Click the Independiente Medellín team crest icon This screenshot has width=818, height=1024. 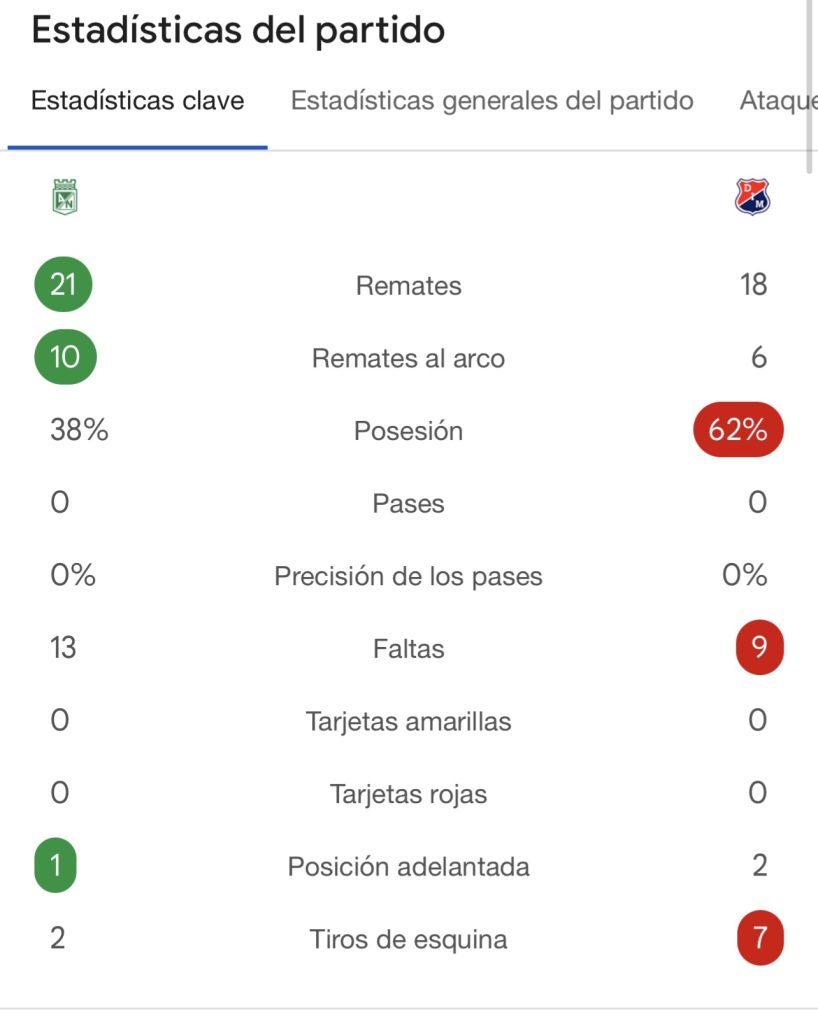point(752,197)
